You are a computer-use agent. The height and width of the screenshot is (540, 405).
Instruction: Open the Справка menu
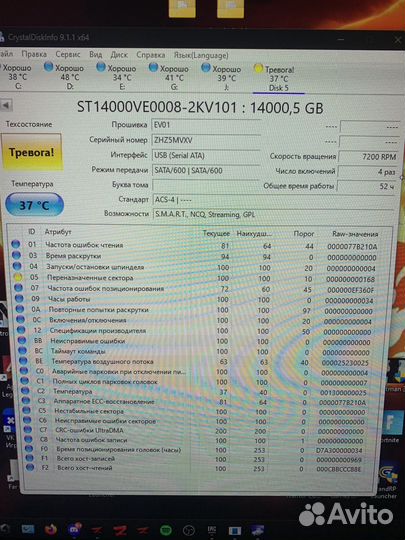(150, 55)
